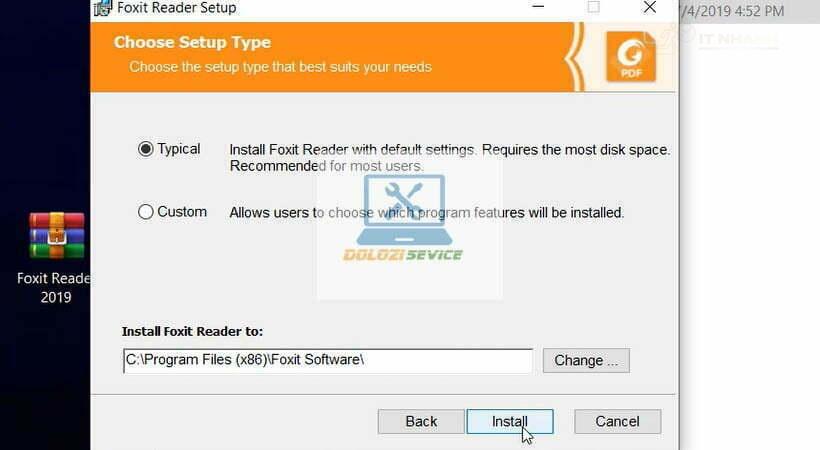Viewport: 820px width, 450px height.
Task: Open the Change... folder browse button
Action: coord(586,361)
